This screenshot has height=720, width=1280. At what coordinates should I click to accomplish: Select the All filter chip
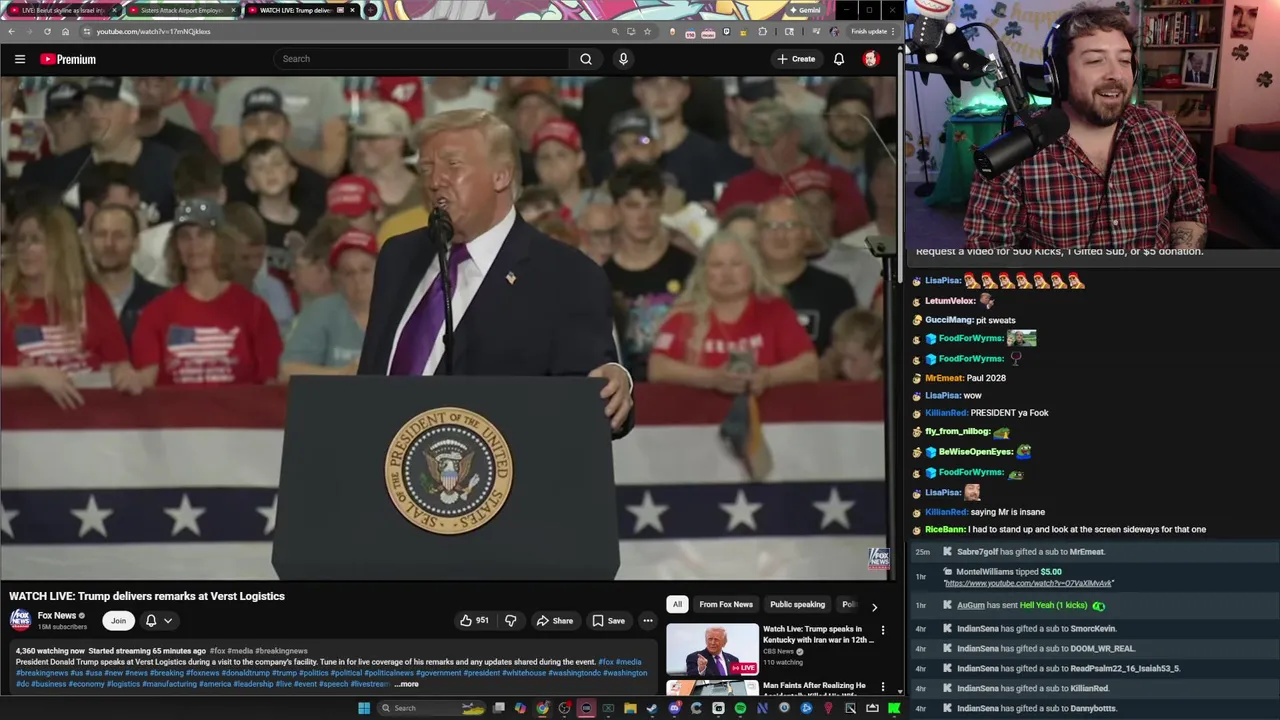677,604
